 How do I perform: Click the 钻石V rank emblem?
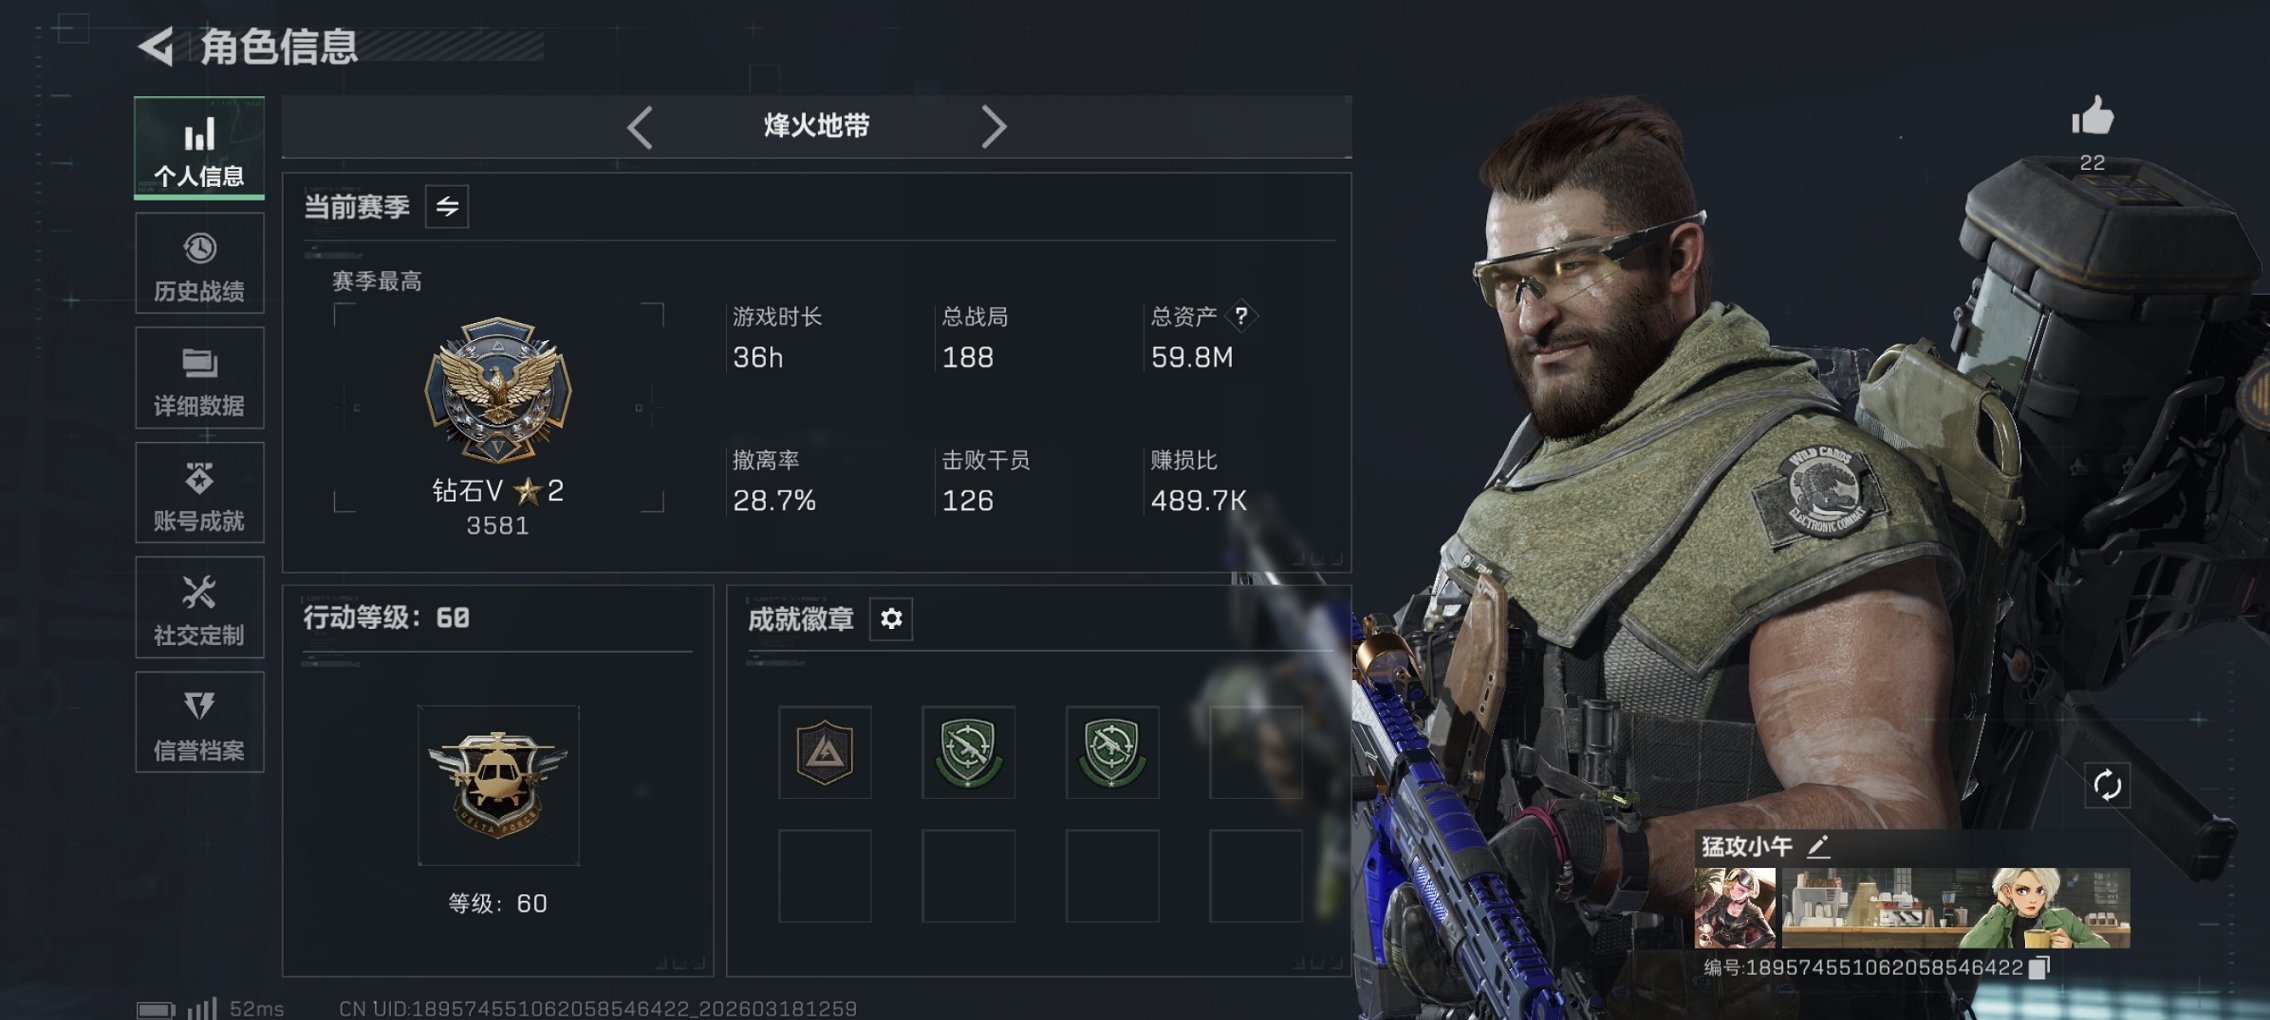(x=498, y=390)
